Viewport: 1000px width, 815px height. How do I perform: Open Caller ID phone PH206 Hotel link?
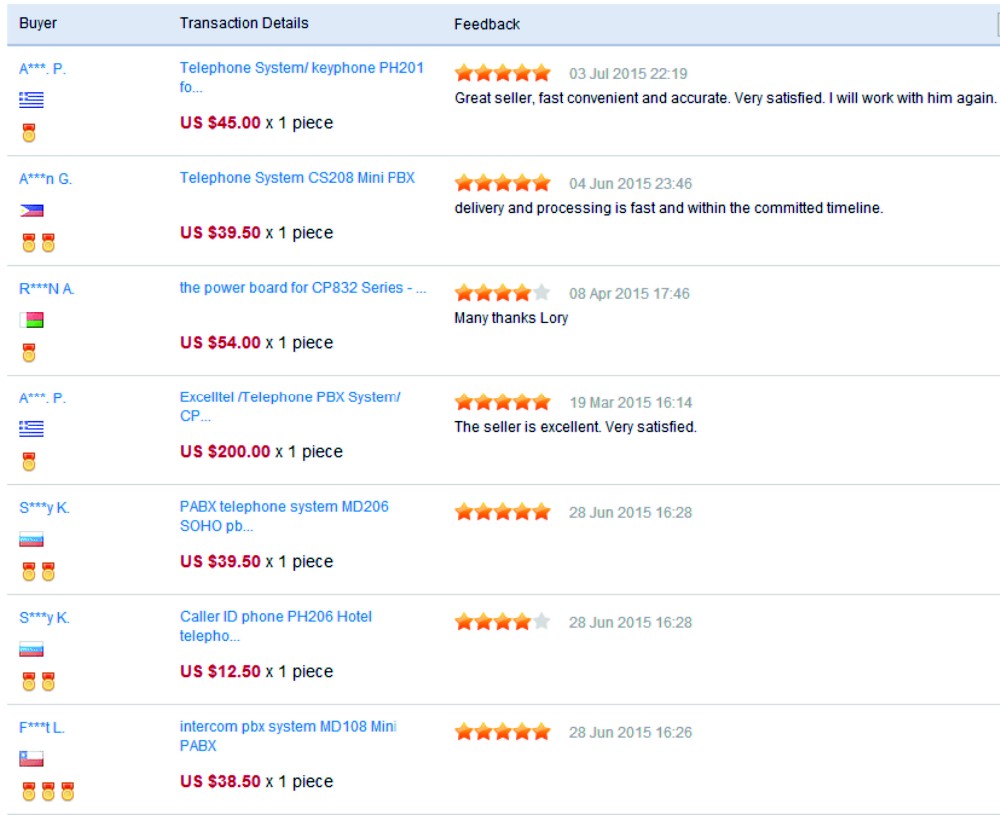click(276, 626)
